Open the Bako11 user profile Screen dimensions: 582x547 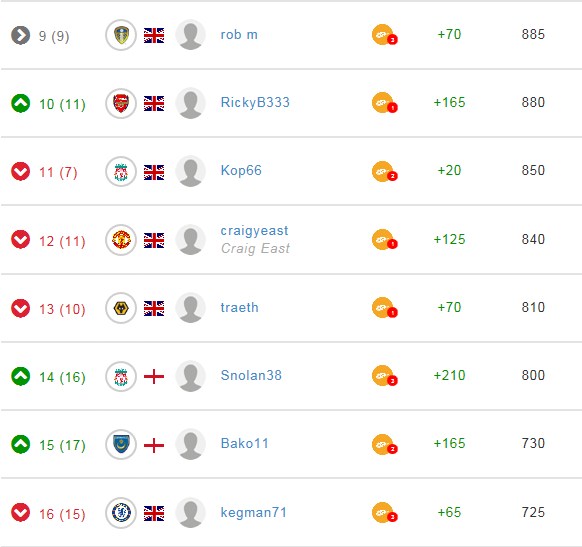244,443
